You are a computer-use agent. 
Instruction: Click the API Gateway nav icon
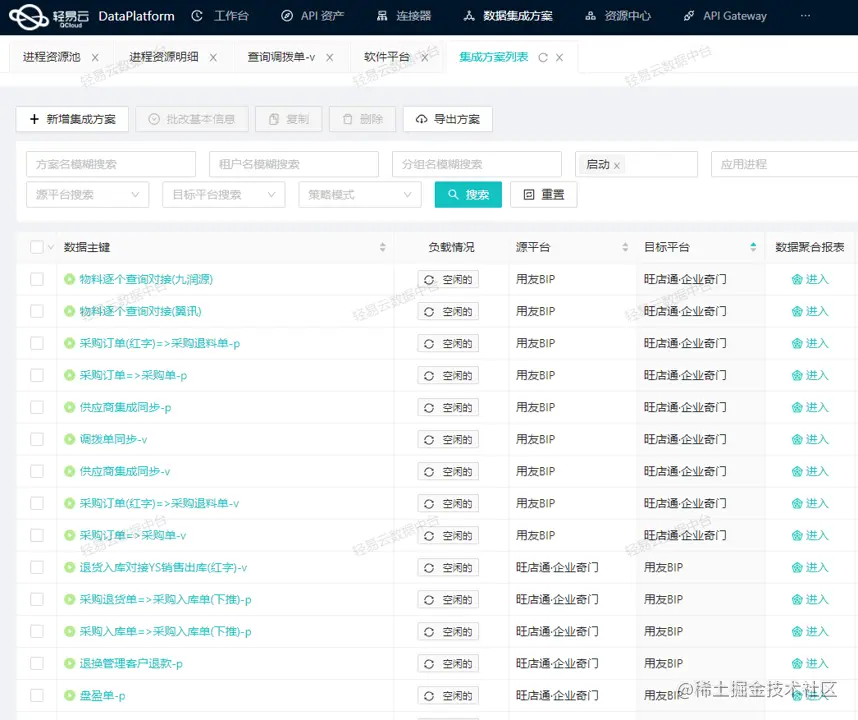[x=688, y=15]
